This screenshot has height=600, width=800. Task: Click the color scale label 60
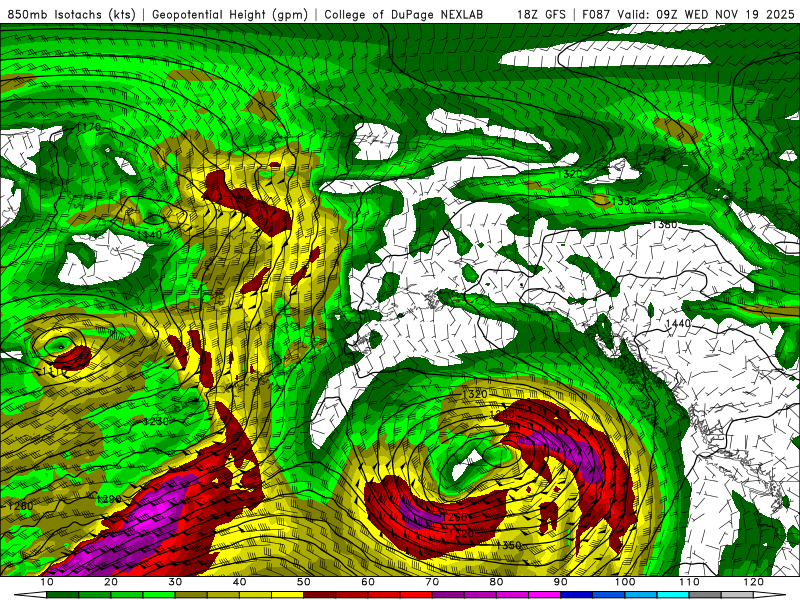368,582
